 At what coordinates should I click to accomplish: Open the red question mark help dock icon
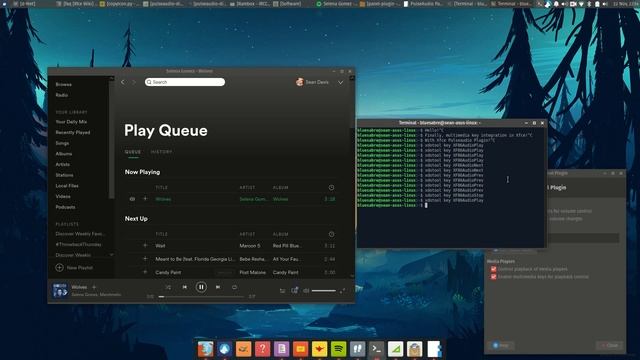click(x=262, y=349)
